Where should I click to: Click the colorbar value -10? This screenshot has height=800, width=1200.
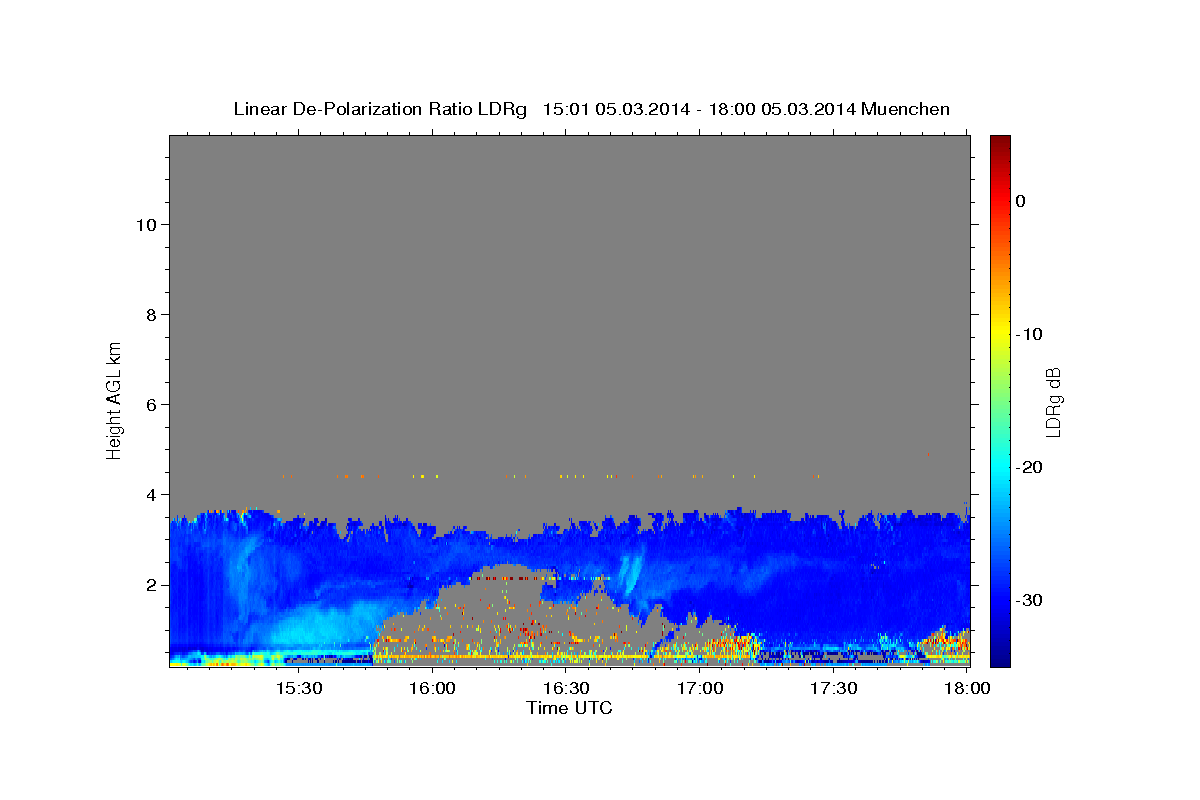1029,334
